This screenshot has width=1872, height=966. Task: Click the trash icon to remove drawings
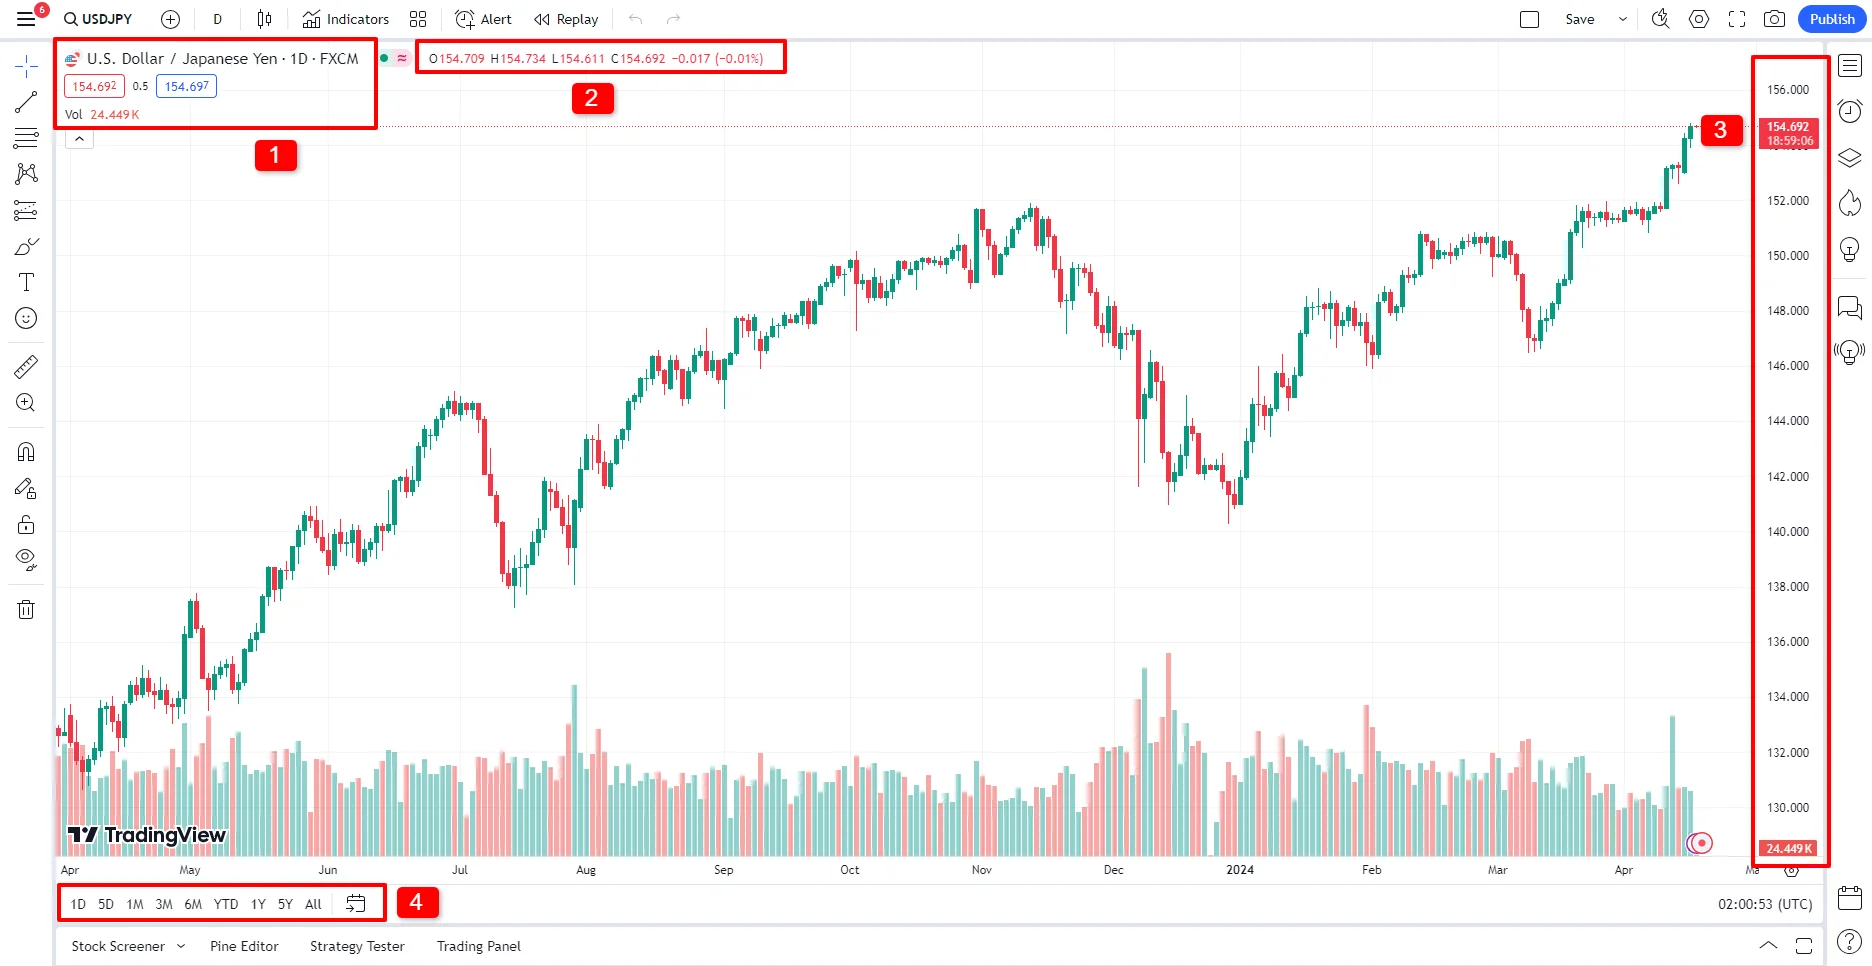click(26, 609)
